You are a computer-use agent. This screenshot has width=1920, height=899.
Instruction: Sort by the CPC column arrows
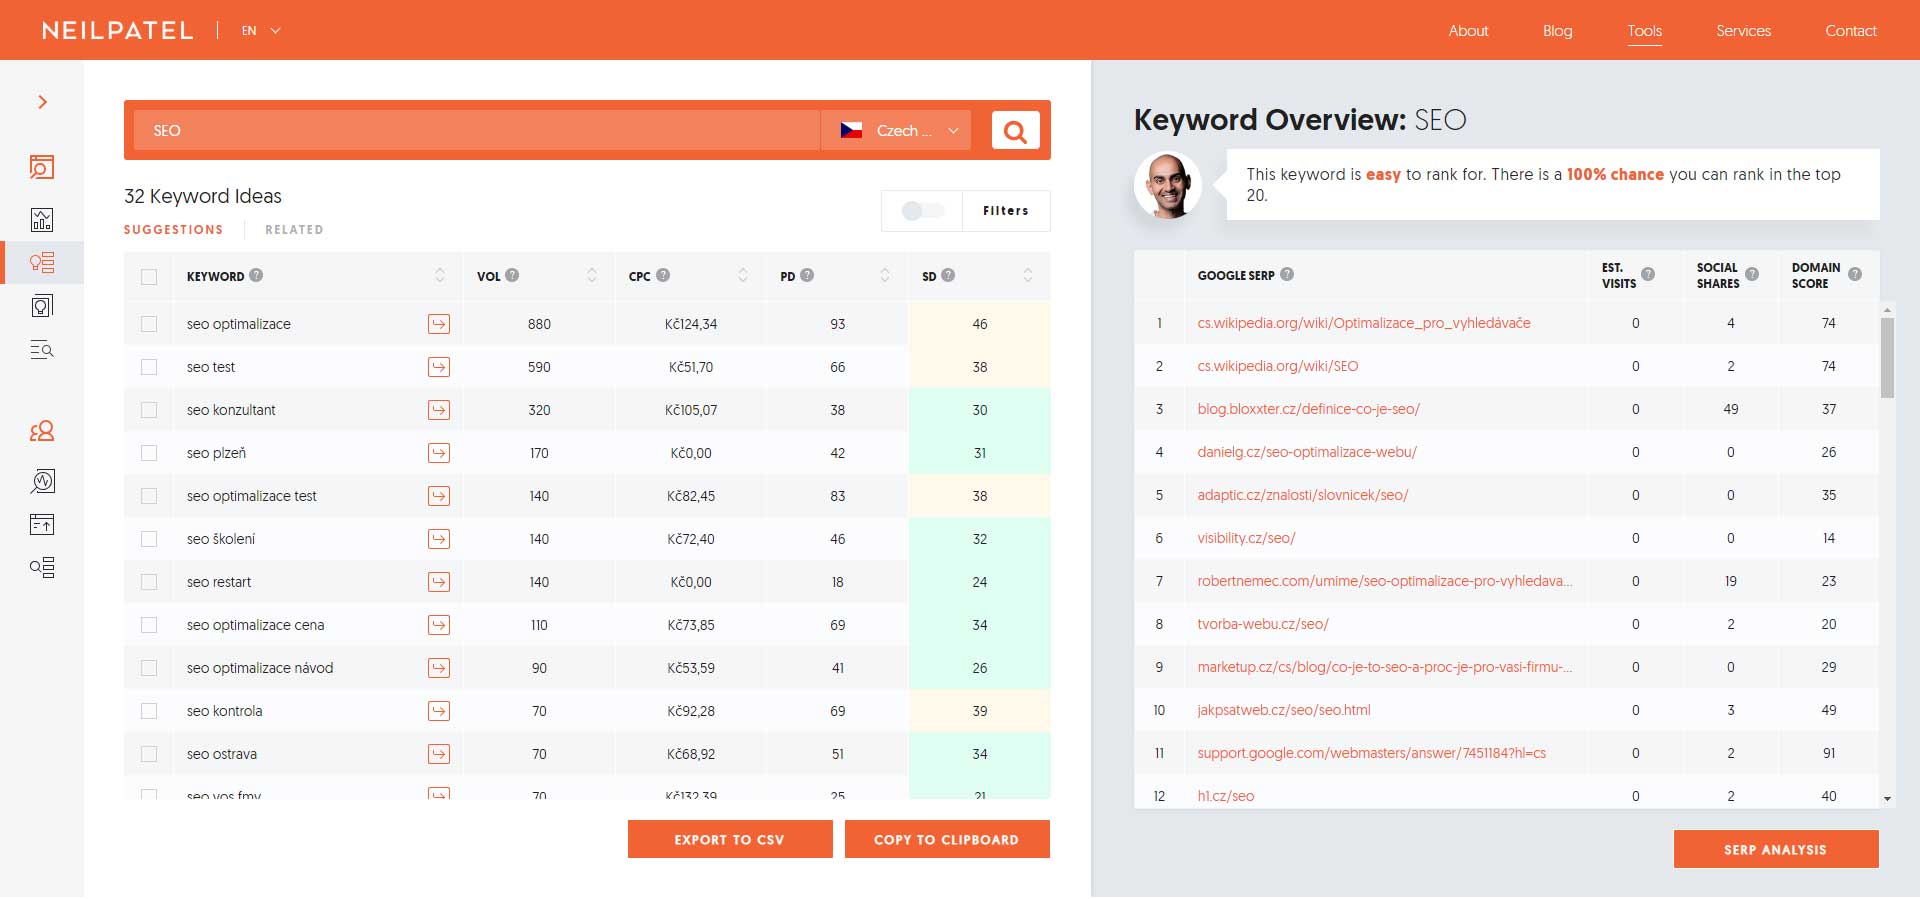(743, 275)
